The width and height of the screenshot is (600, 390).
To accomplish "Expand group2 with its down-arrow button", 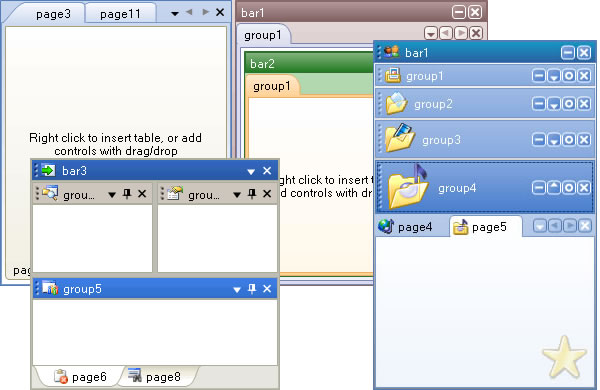I will pos(554,104).
